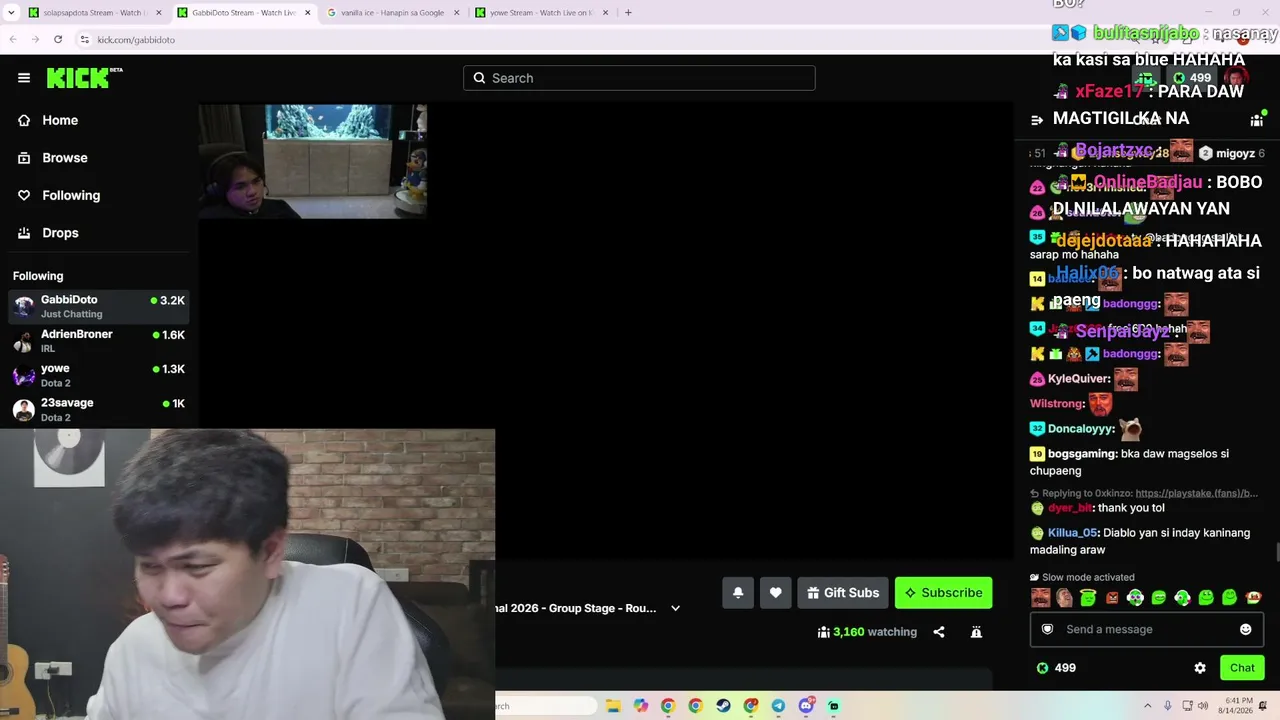Click the taskbar volume icon
The image size is (1280, 720).
[1204, 706]
